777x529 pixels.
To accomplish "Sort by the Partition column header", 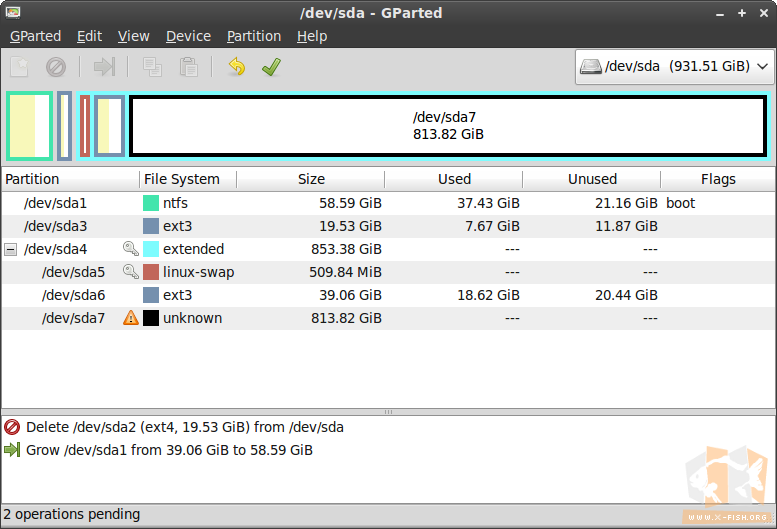I will click(70, 179).
